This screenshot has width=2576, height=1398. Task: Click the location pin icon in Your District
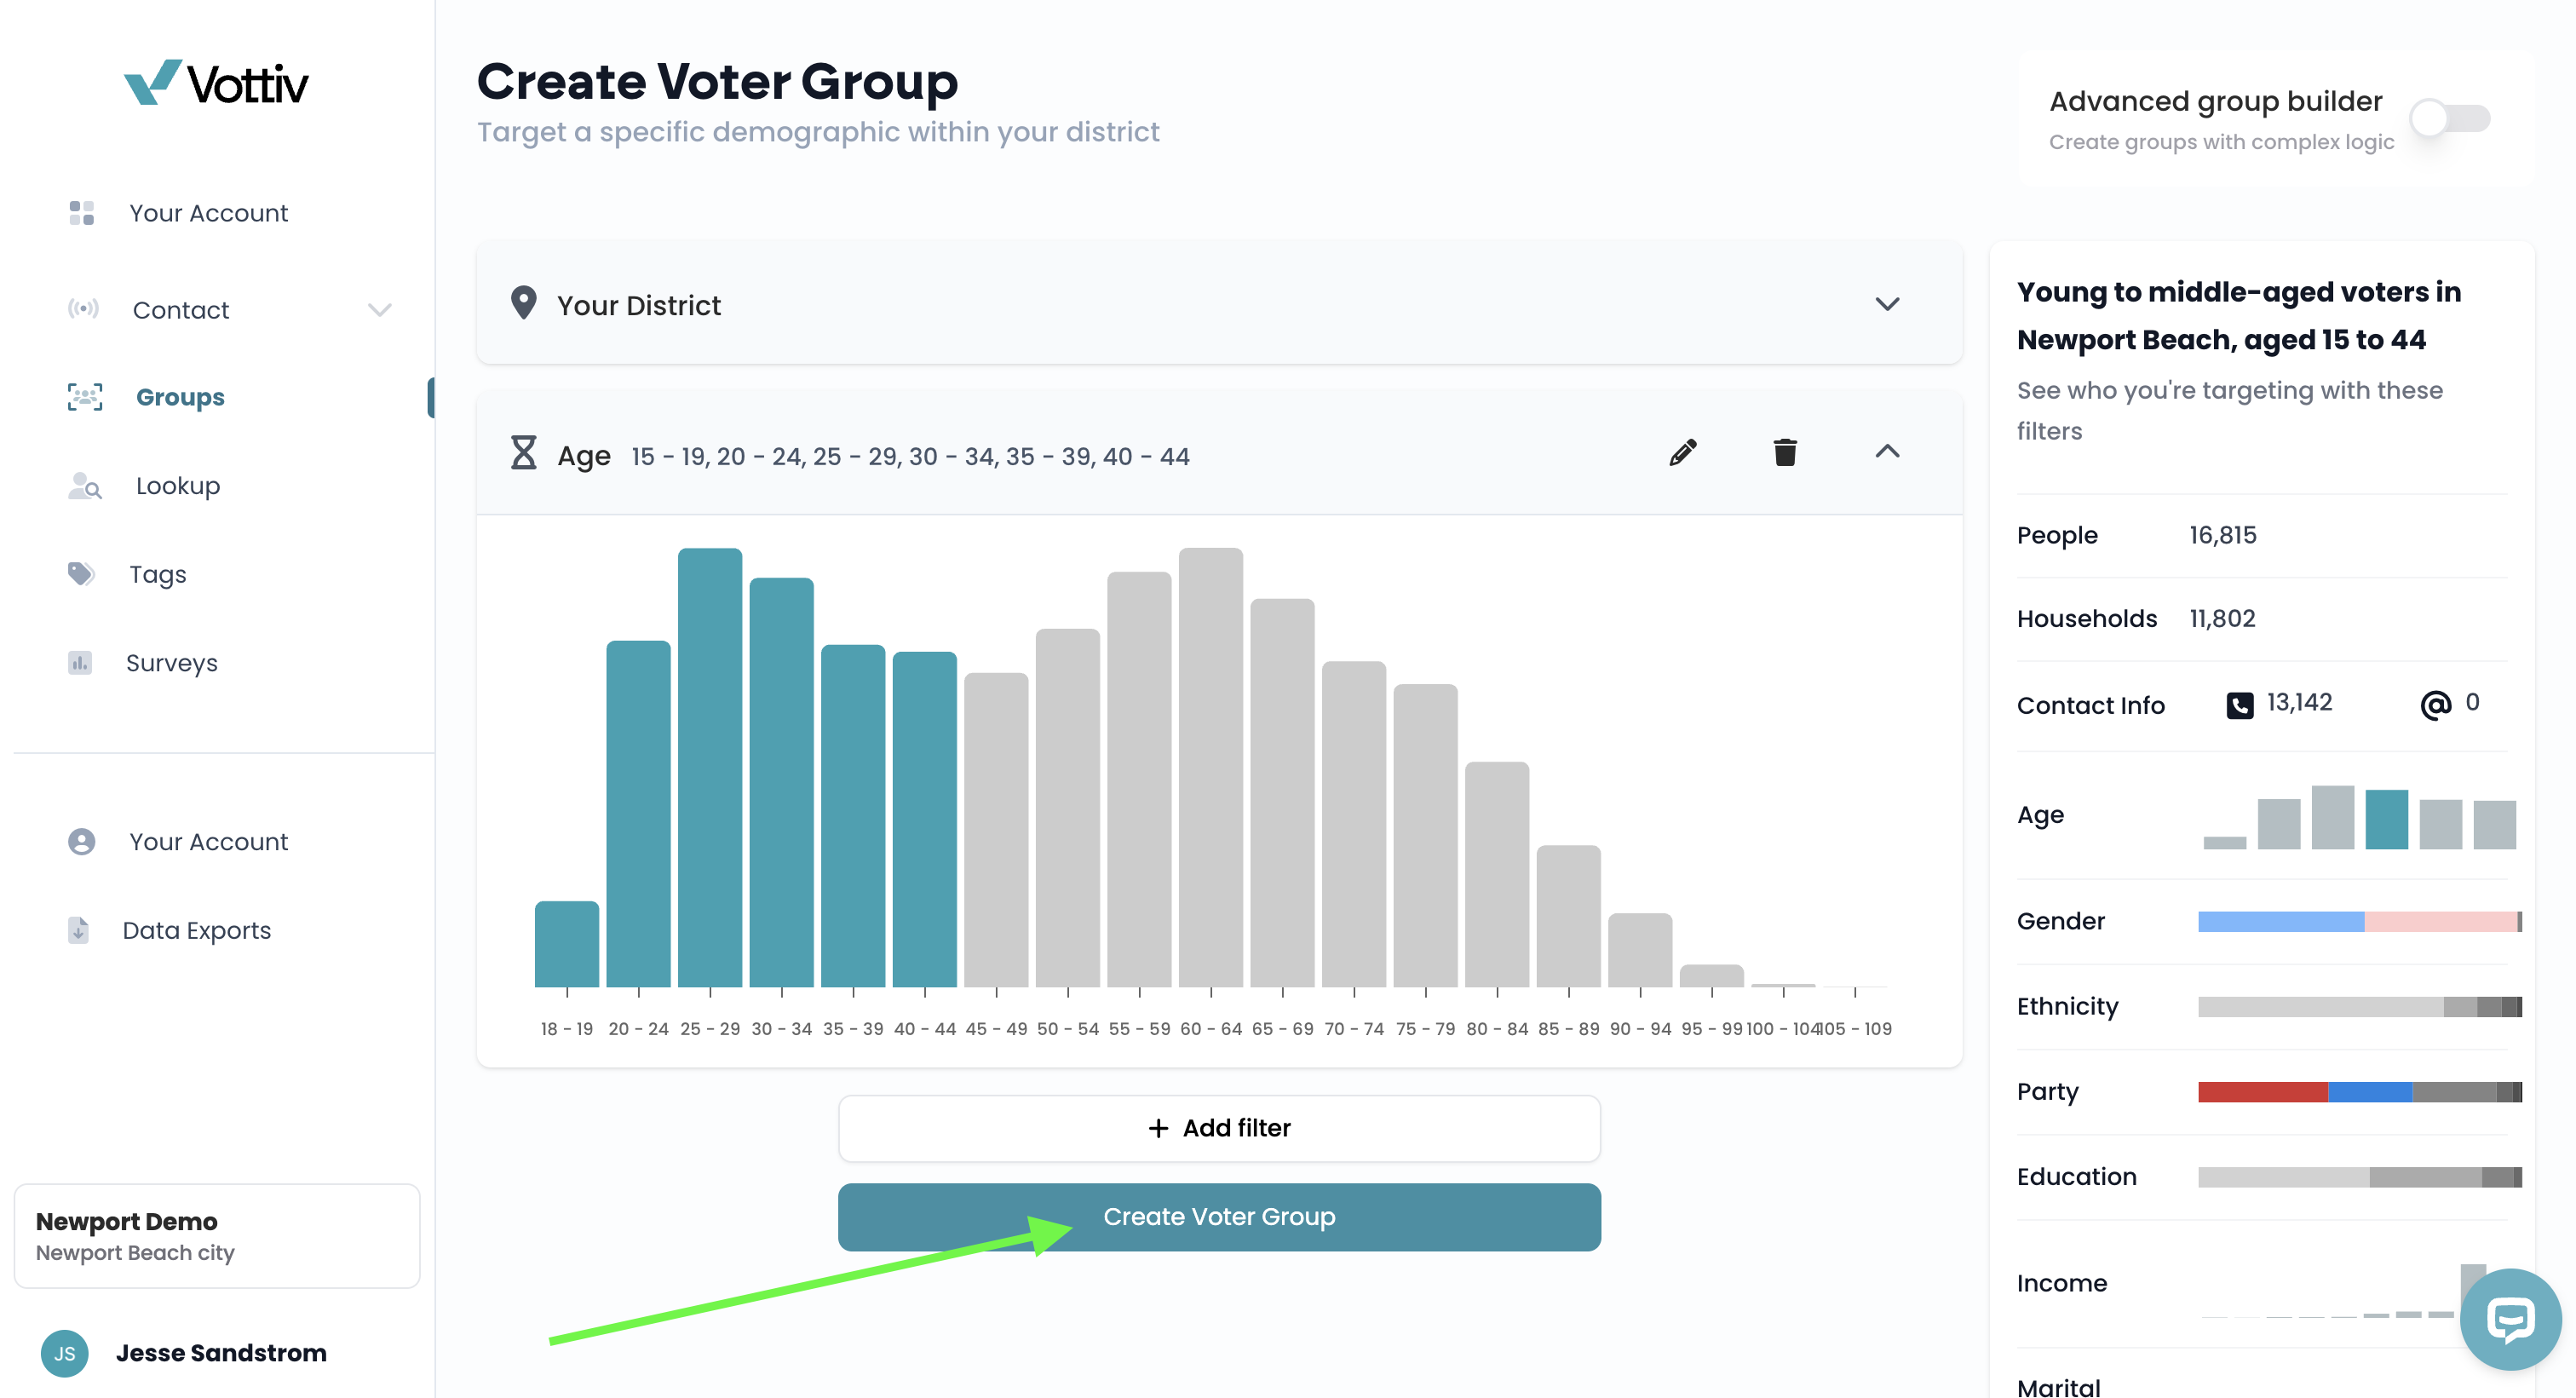click(524, 303)
